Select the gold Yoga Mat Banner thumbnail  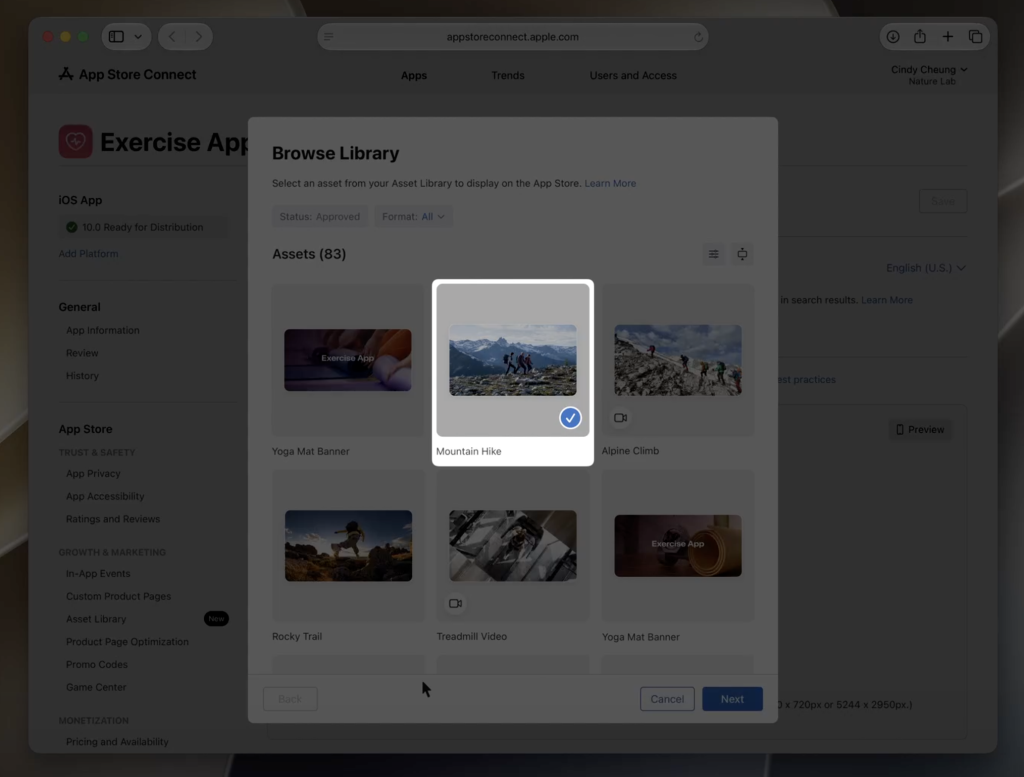[x=678, y=545]
